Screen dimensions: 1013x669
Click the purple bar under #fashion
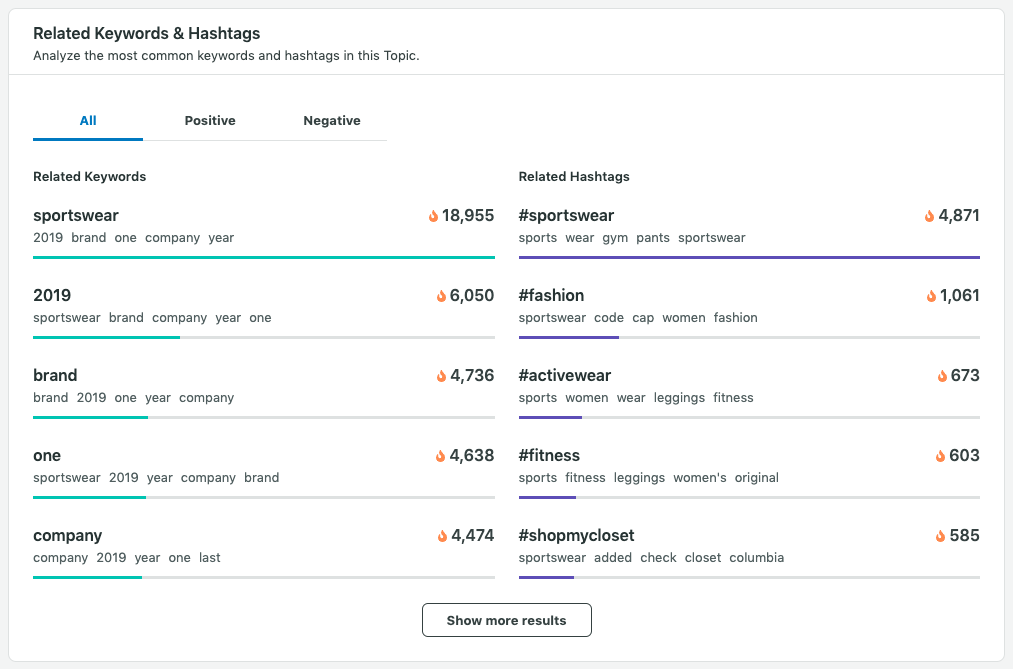[x=569, y=337]
